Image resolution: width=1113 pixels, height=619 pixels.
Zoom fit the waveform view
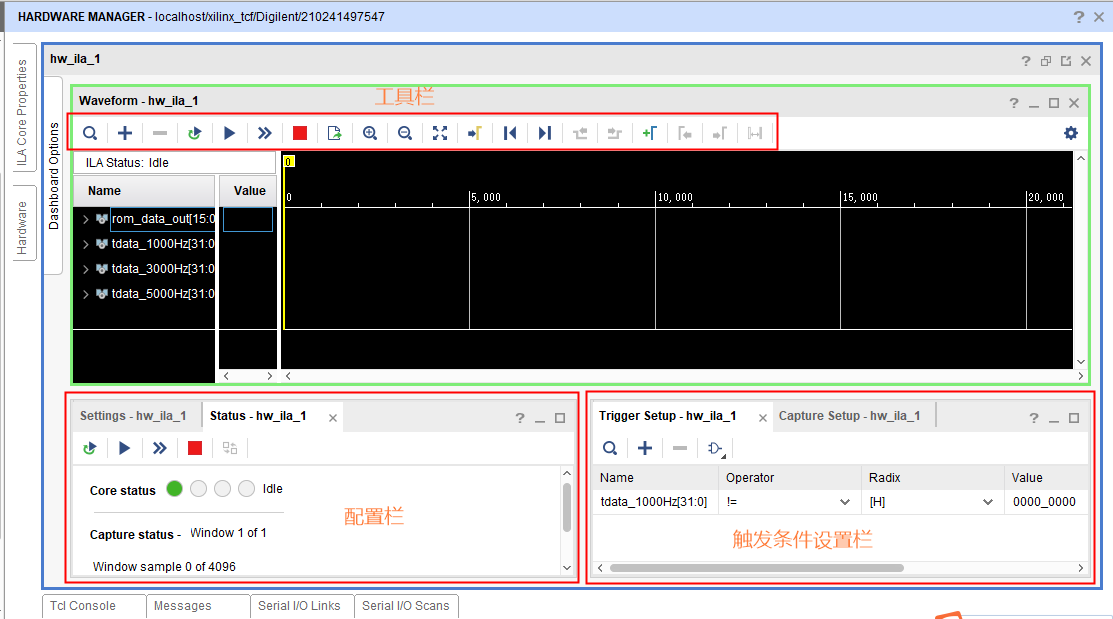click(440, 133)
